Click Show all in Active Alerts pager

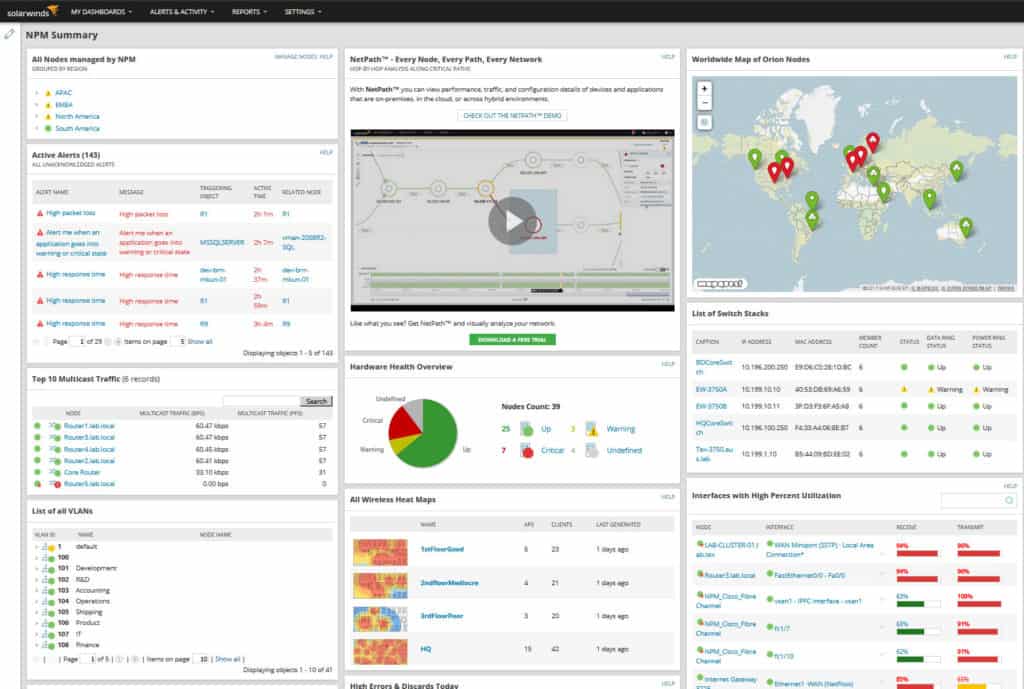[x=200, y=342]
